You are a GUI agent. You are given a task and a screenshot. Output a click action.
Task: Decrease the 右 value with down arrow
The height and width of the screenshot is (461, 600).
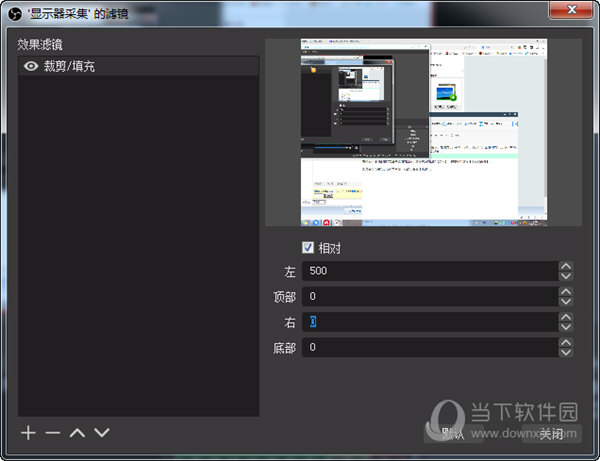(567, 327)
